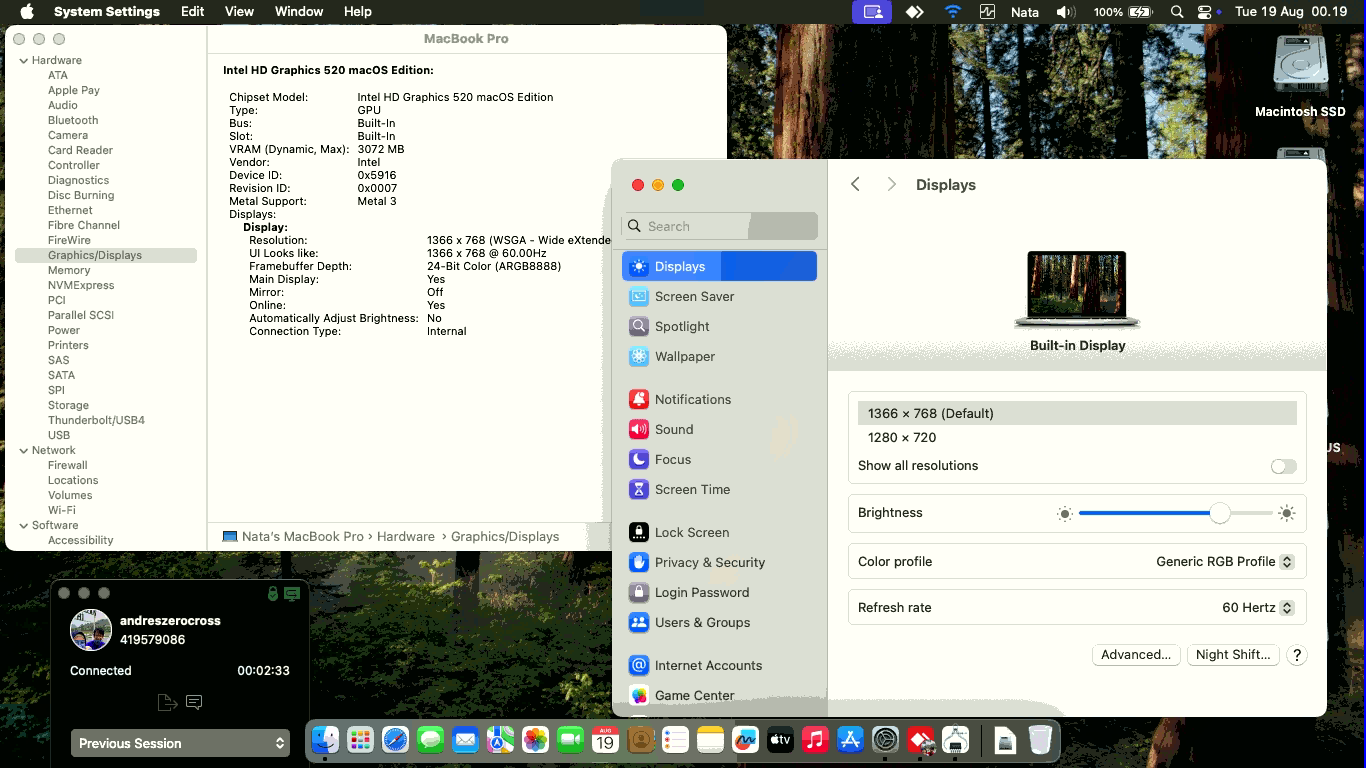Screen dimensions: 1366x768
Task: Open Privacy & Security settings
Action: (x=709, y=563)
